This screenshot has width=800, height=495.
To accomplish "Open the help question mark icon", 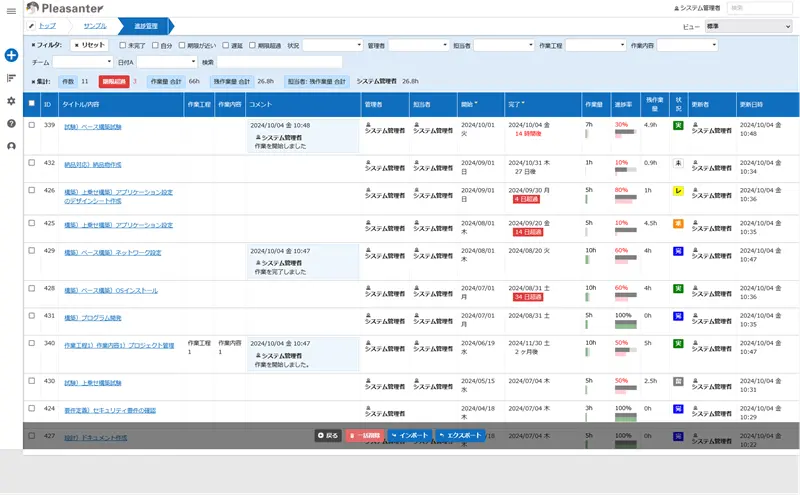I will [x=11, y=123].
